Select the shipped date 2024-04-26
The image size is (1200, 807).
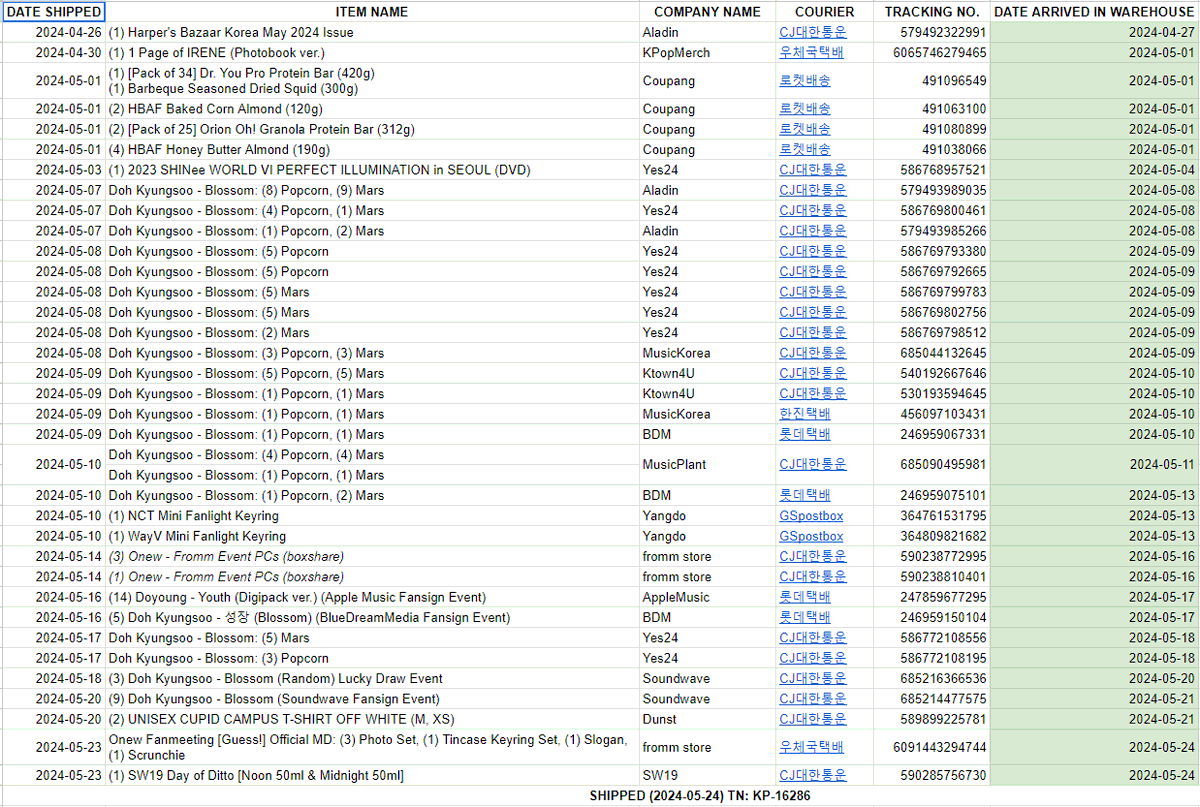(x=53, y=32)
